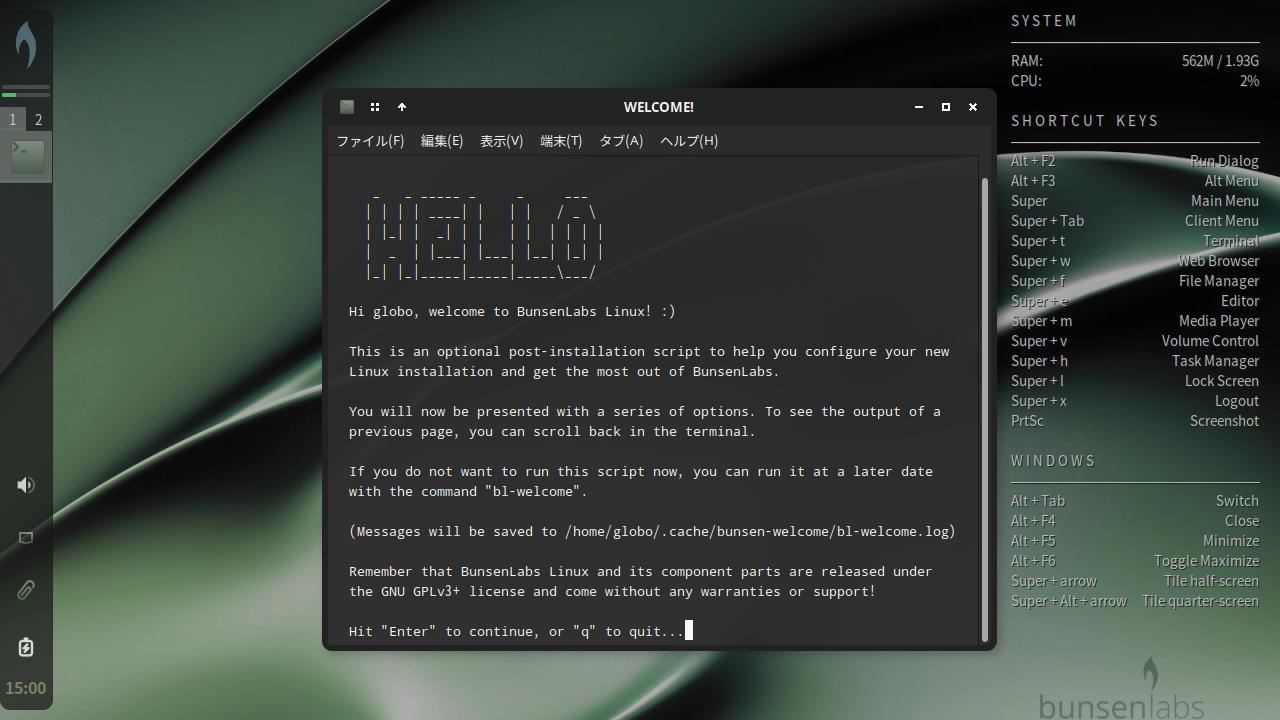Open the ヘルプ(H) menu
This screenshot has width=1280, height=720.
pos(689,141)
